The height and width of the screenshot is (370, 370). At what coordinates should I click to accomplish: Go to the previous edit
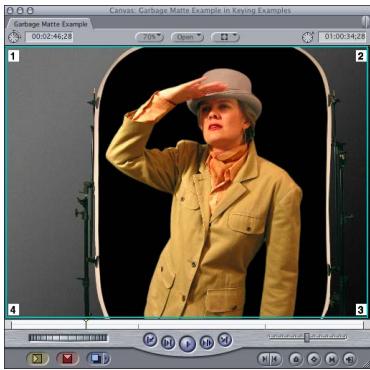pyautogui.click(x=150, y=340)
